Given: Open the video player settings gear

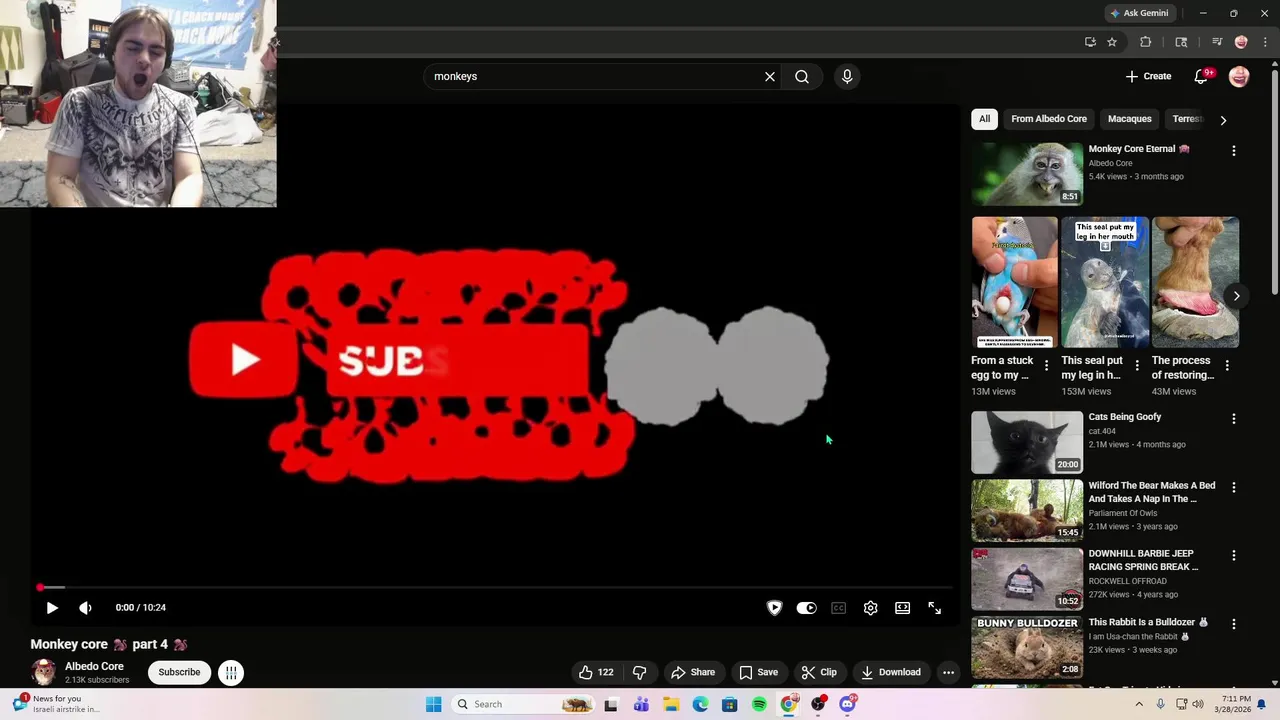Looking at the screenshot, I should tap(870, 608).
